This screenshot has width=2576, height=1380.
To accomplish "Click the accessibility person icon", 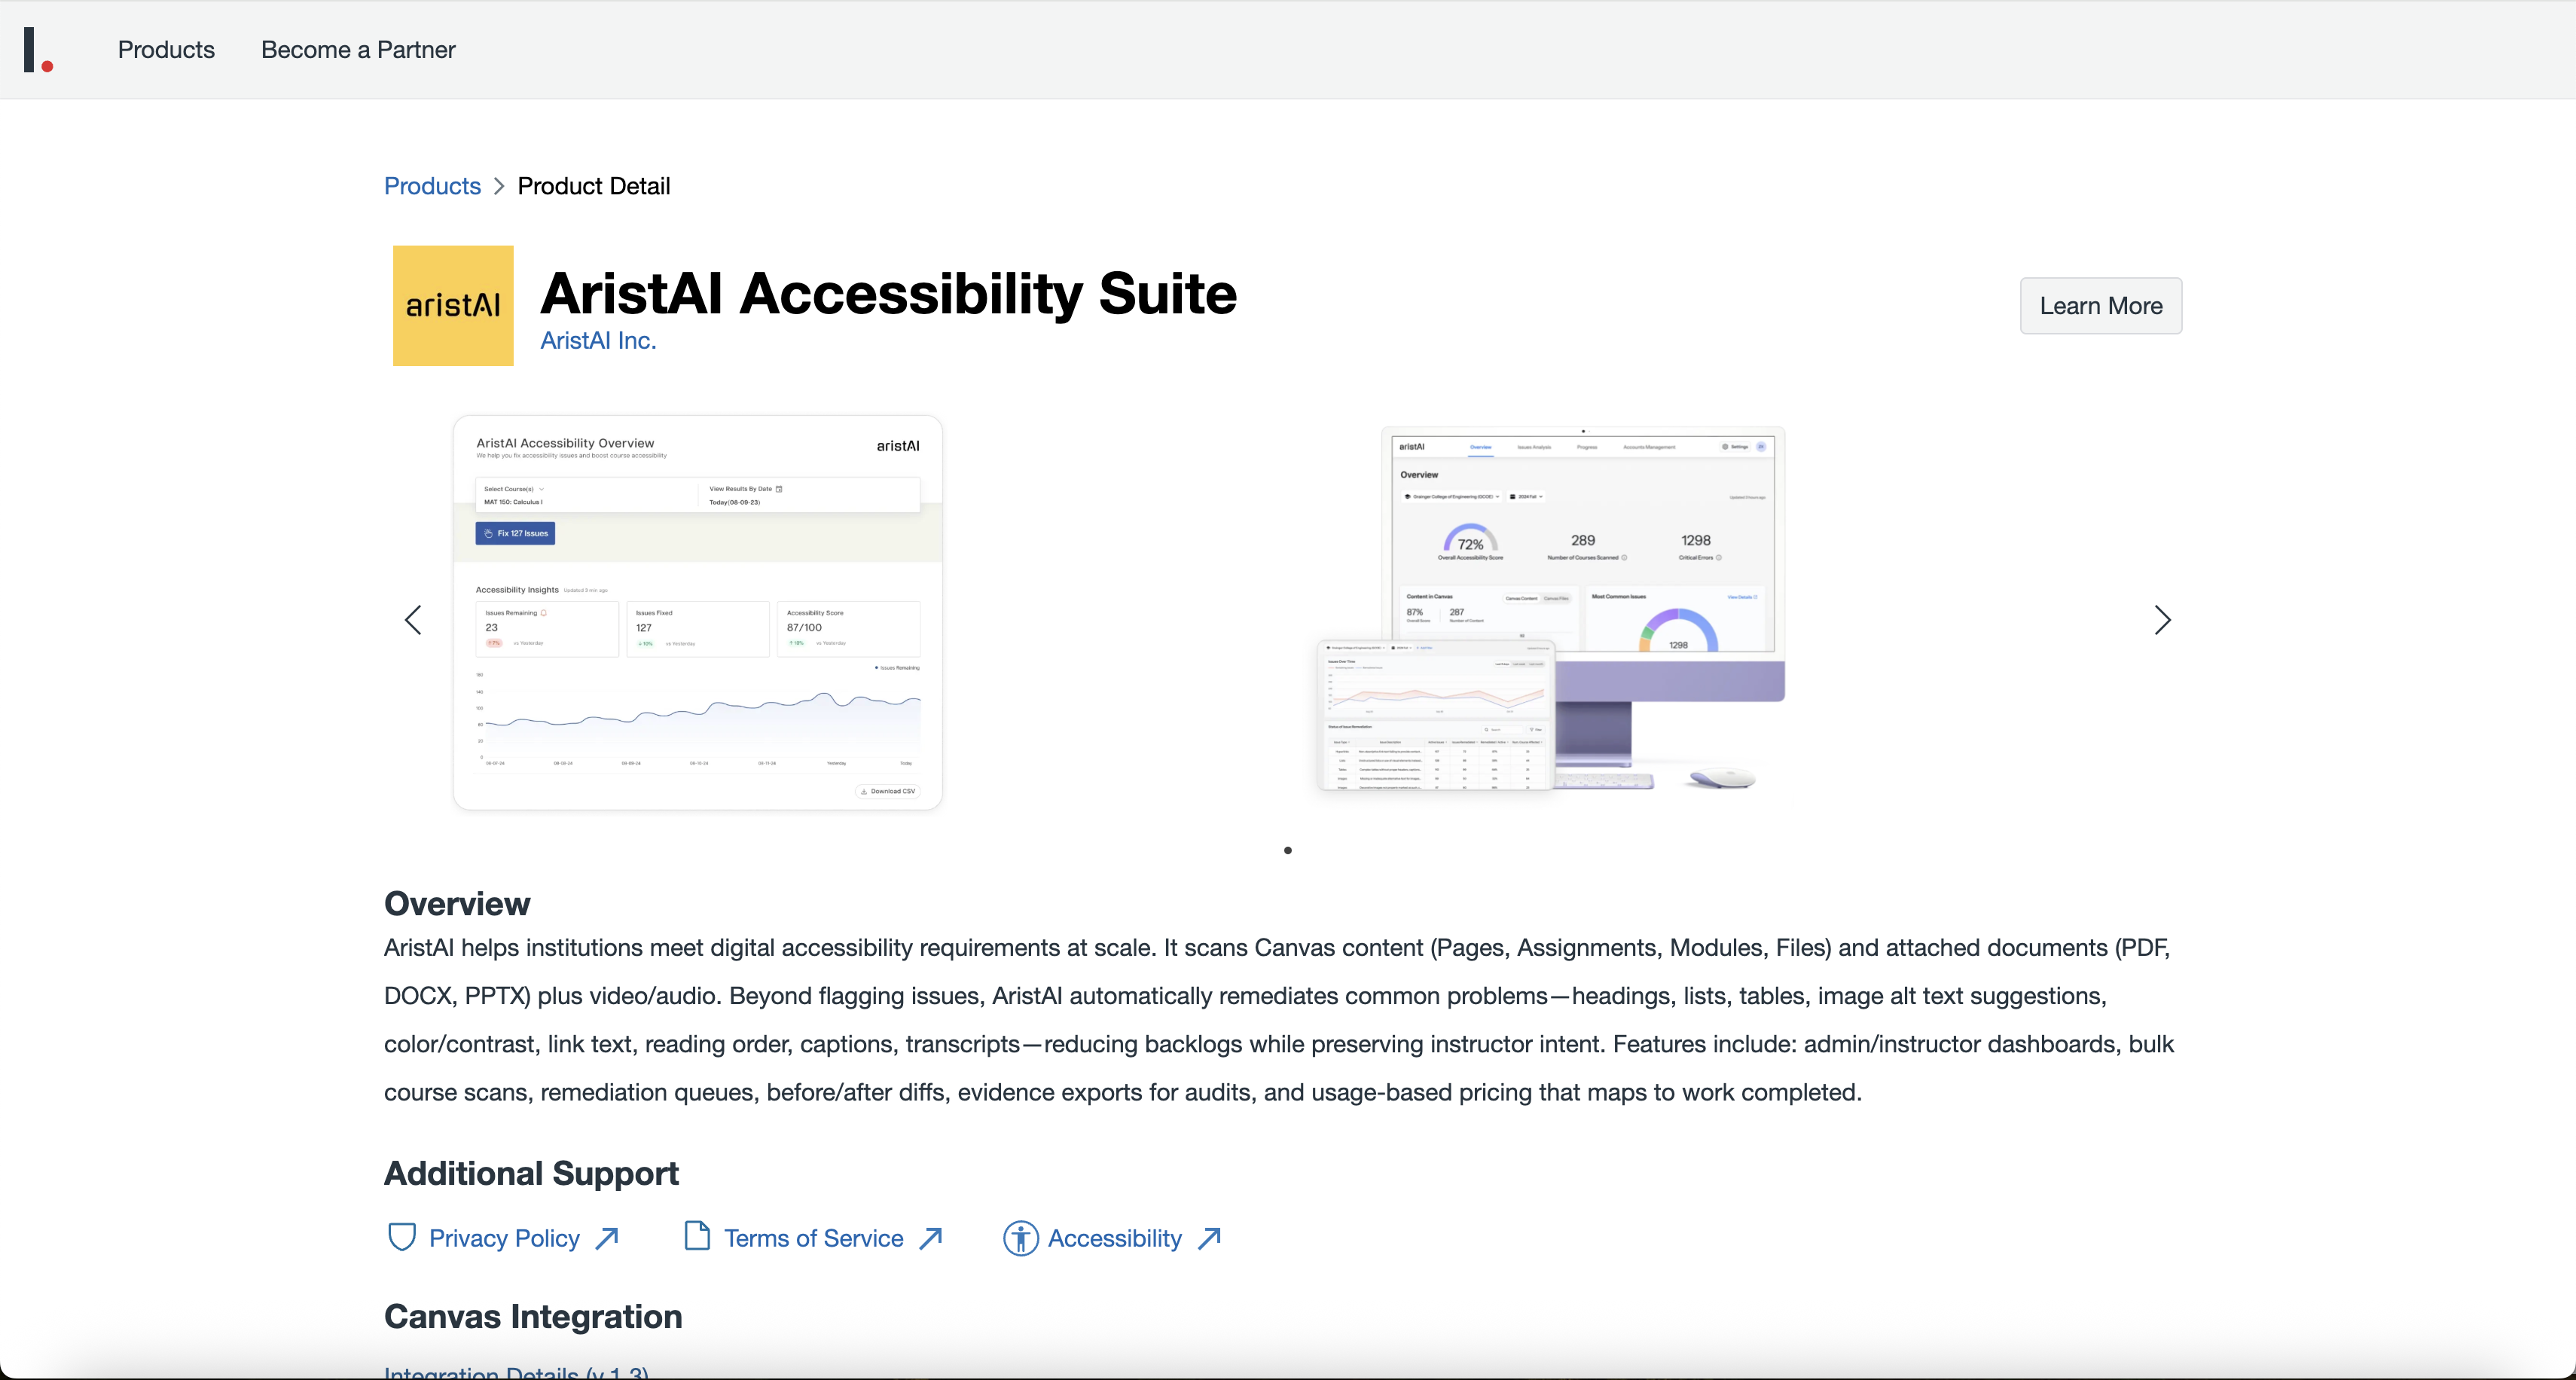I will click(x=1020, y=1238).
